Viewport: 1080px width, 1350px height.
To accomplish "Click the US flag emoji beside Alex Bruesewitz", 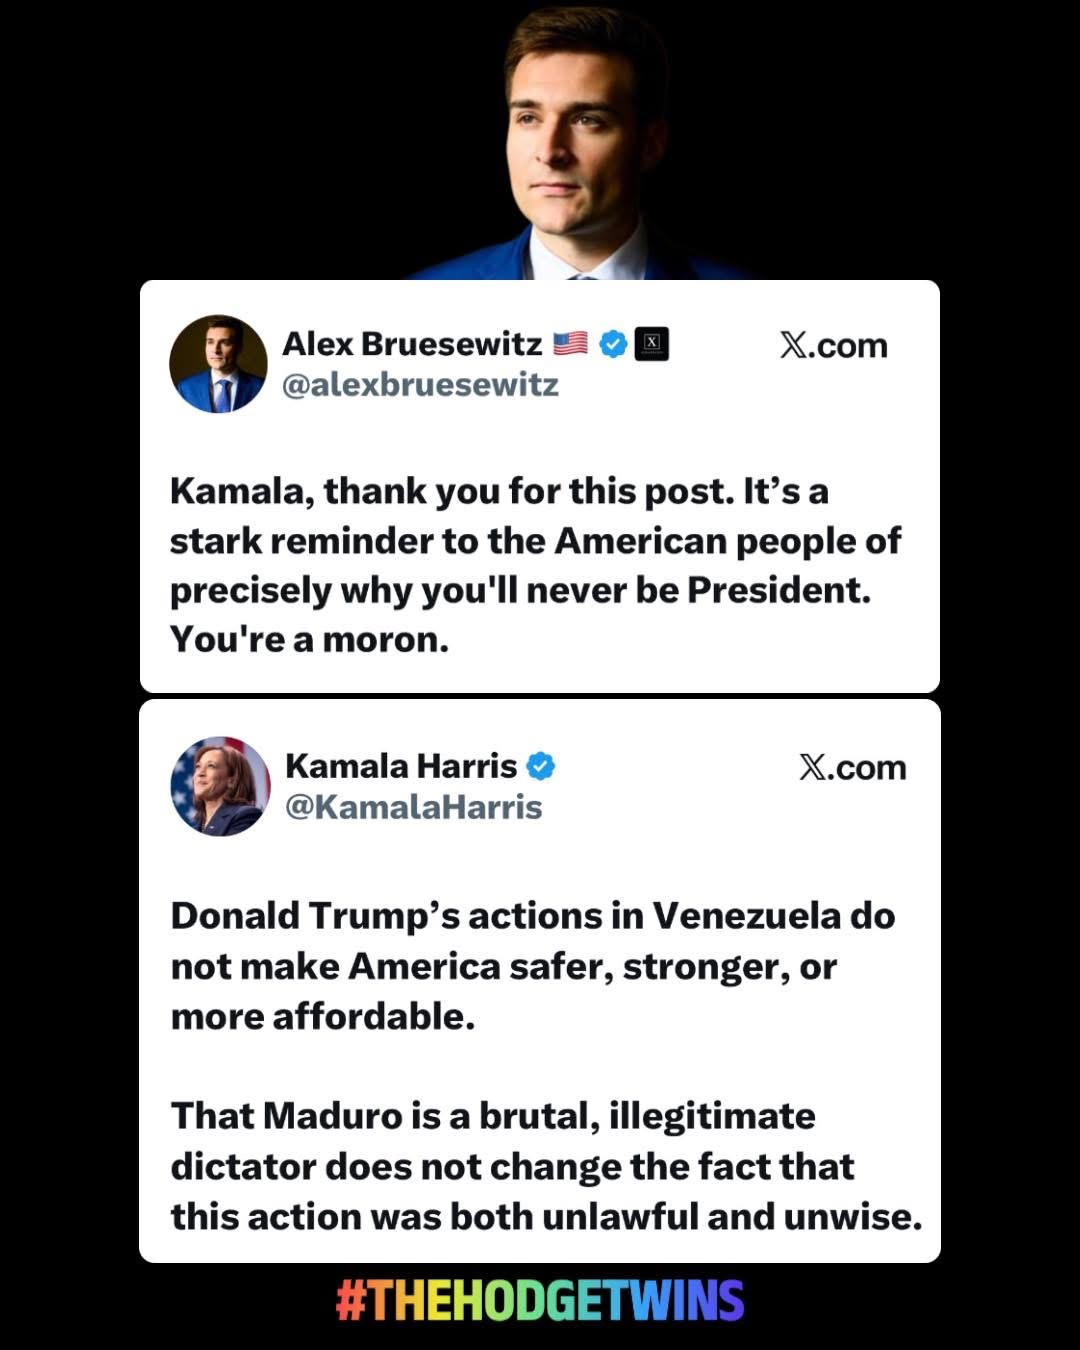I will tap(570, 344).
